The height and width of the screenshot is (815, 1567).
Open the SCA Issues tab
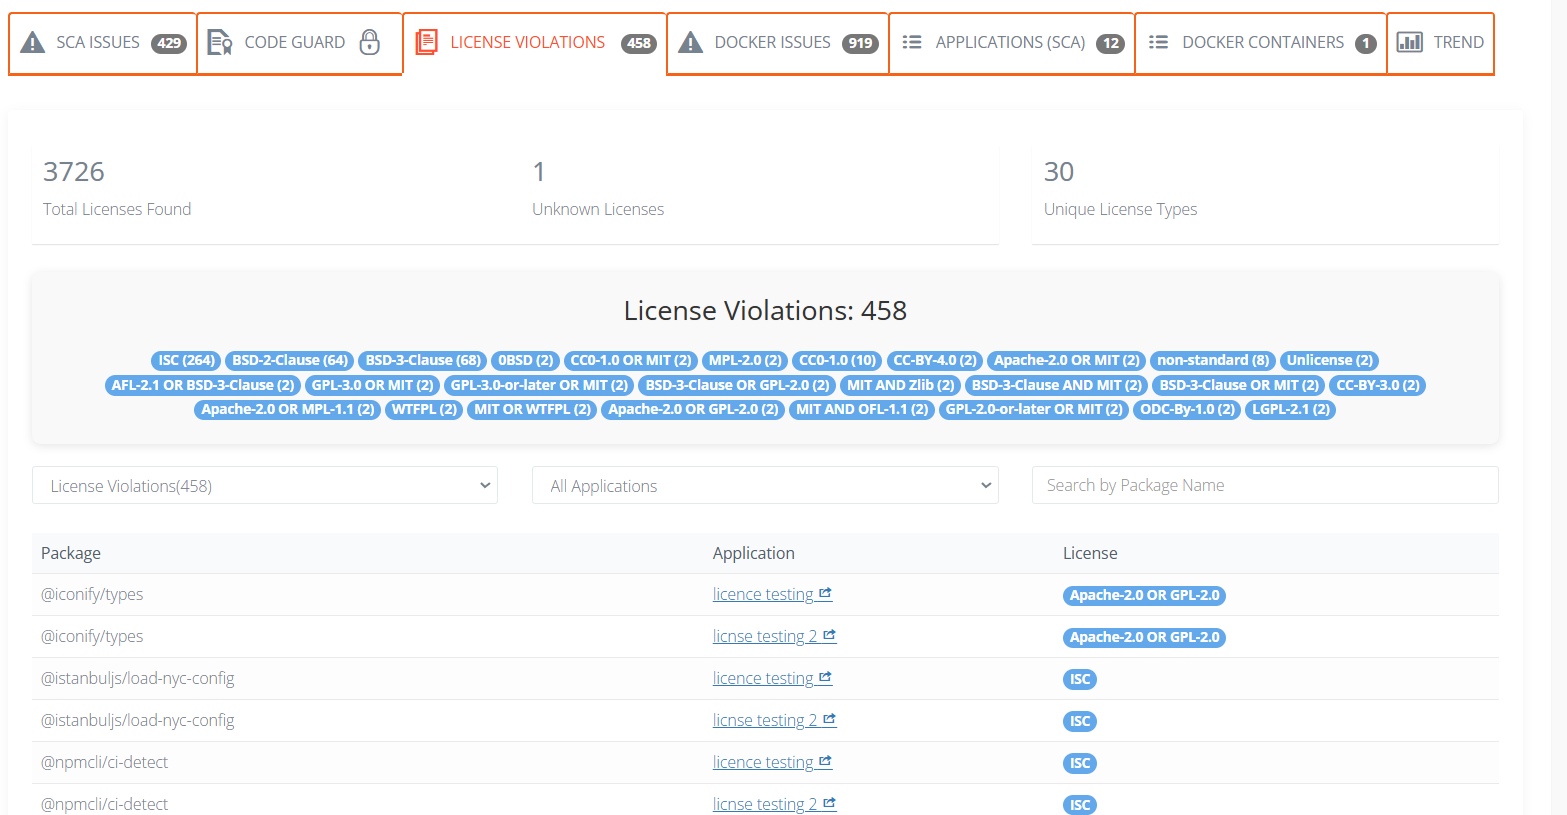[x=103, y=43]
